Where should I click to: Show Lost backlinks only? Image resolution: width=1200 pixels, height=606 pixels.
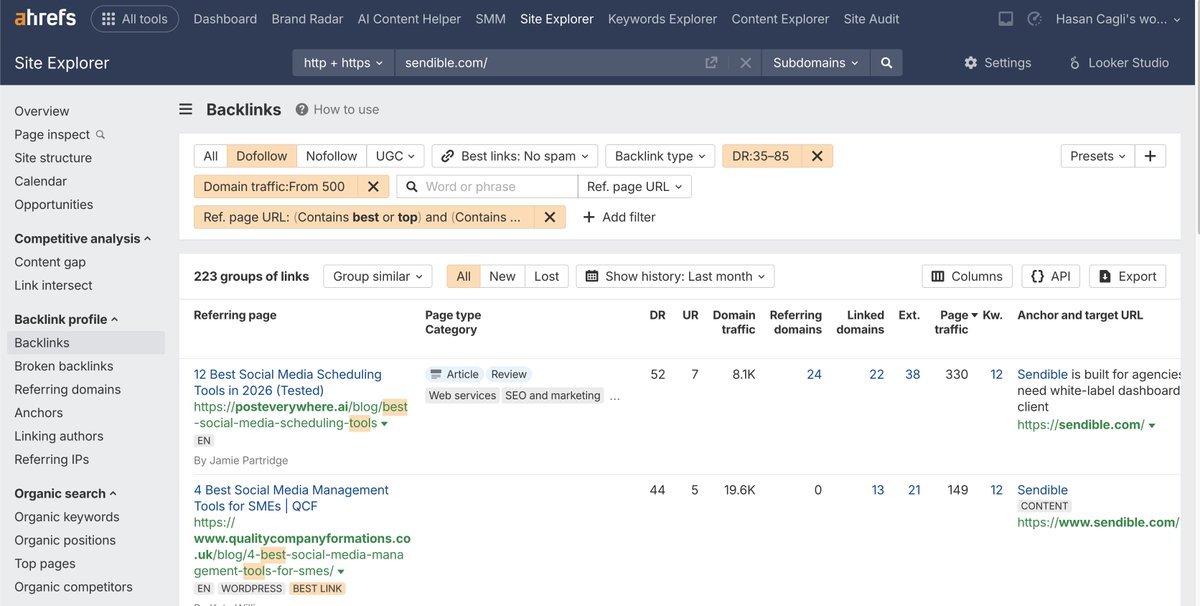pos(547,277)
